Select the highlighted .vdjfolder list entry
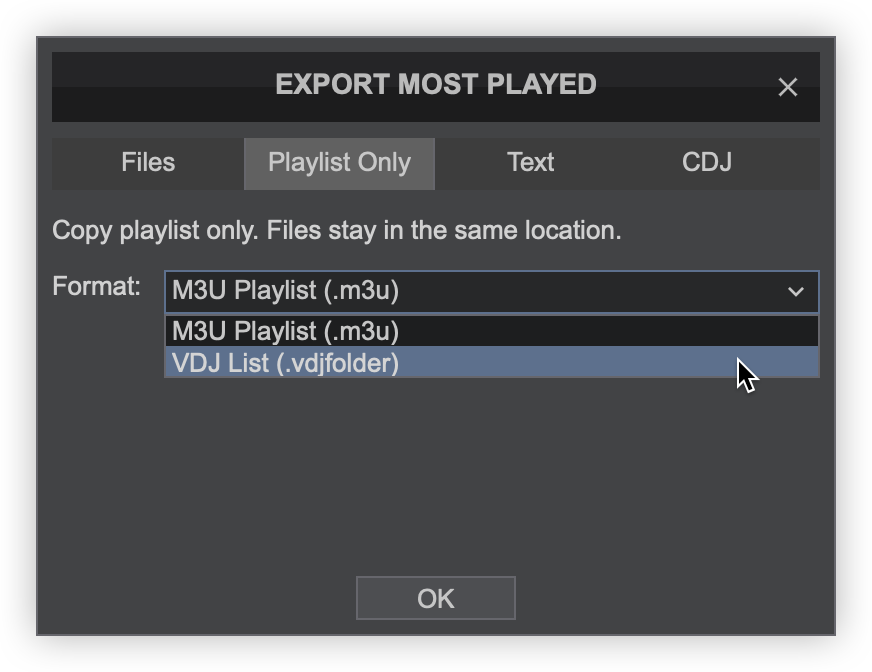 490,363
